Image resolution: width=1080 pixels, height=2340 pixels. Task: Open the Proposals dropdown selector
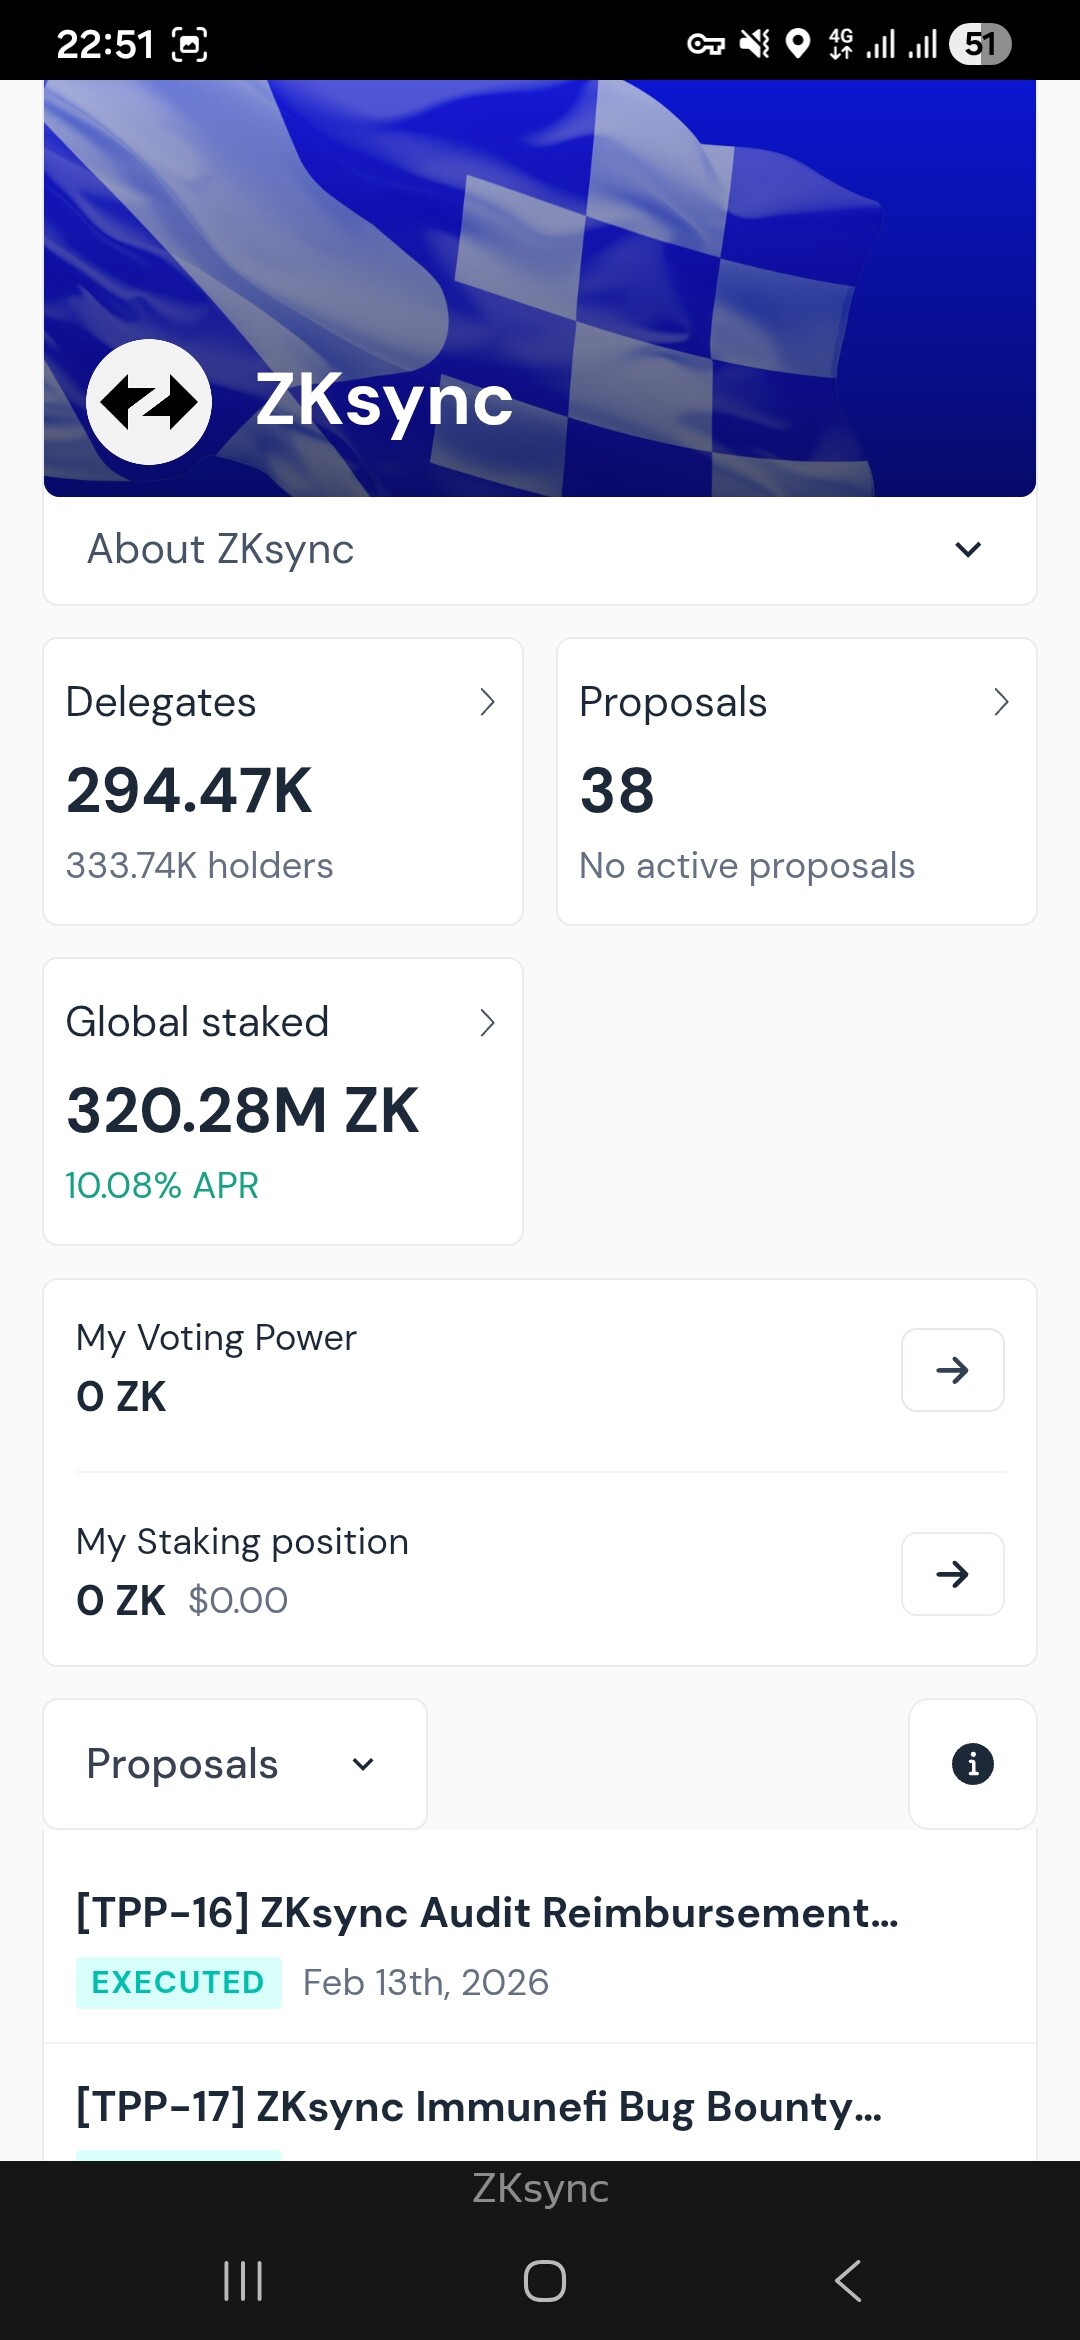[x=235, y=1764]
